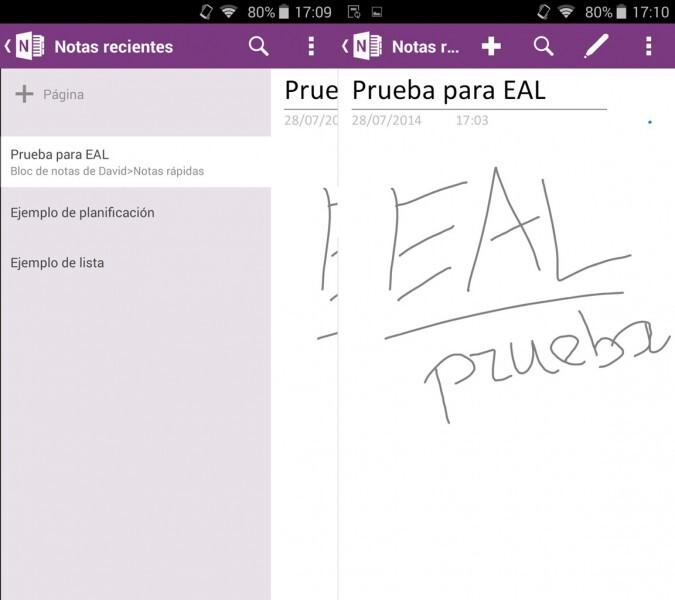Tap the Wi-Fi icon next to 17:09

(x=228, y=12)
